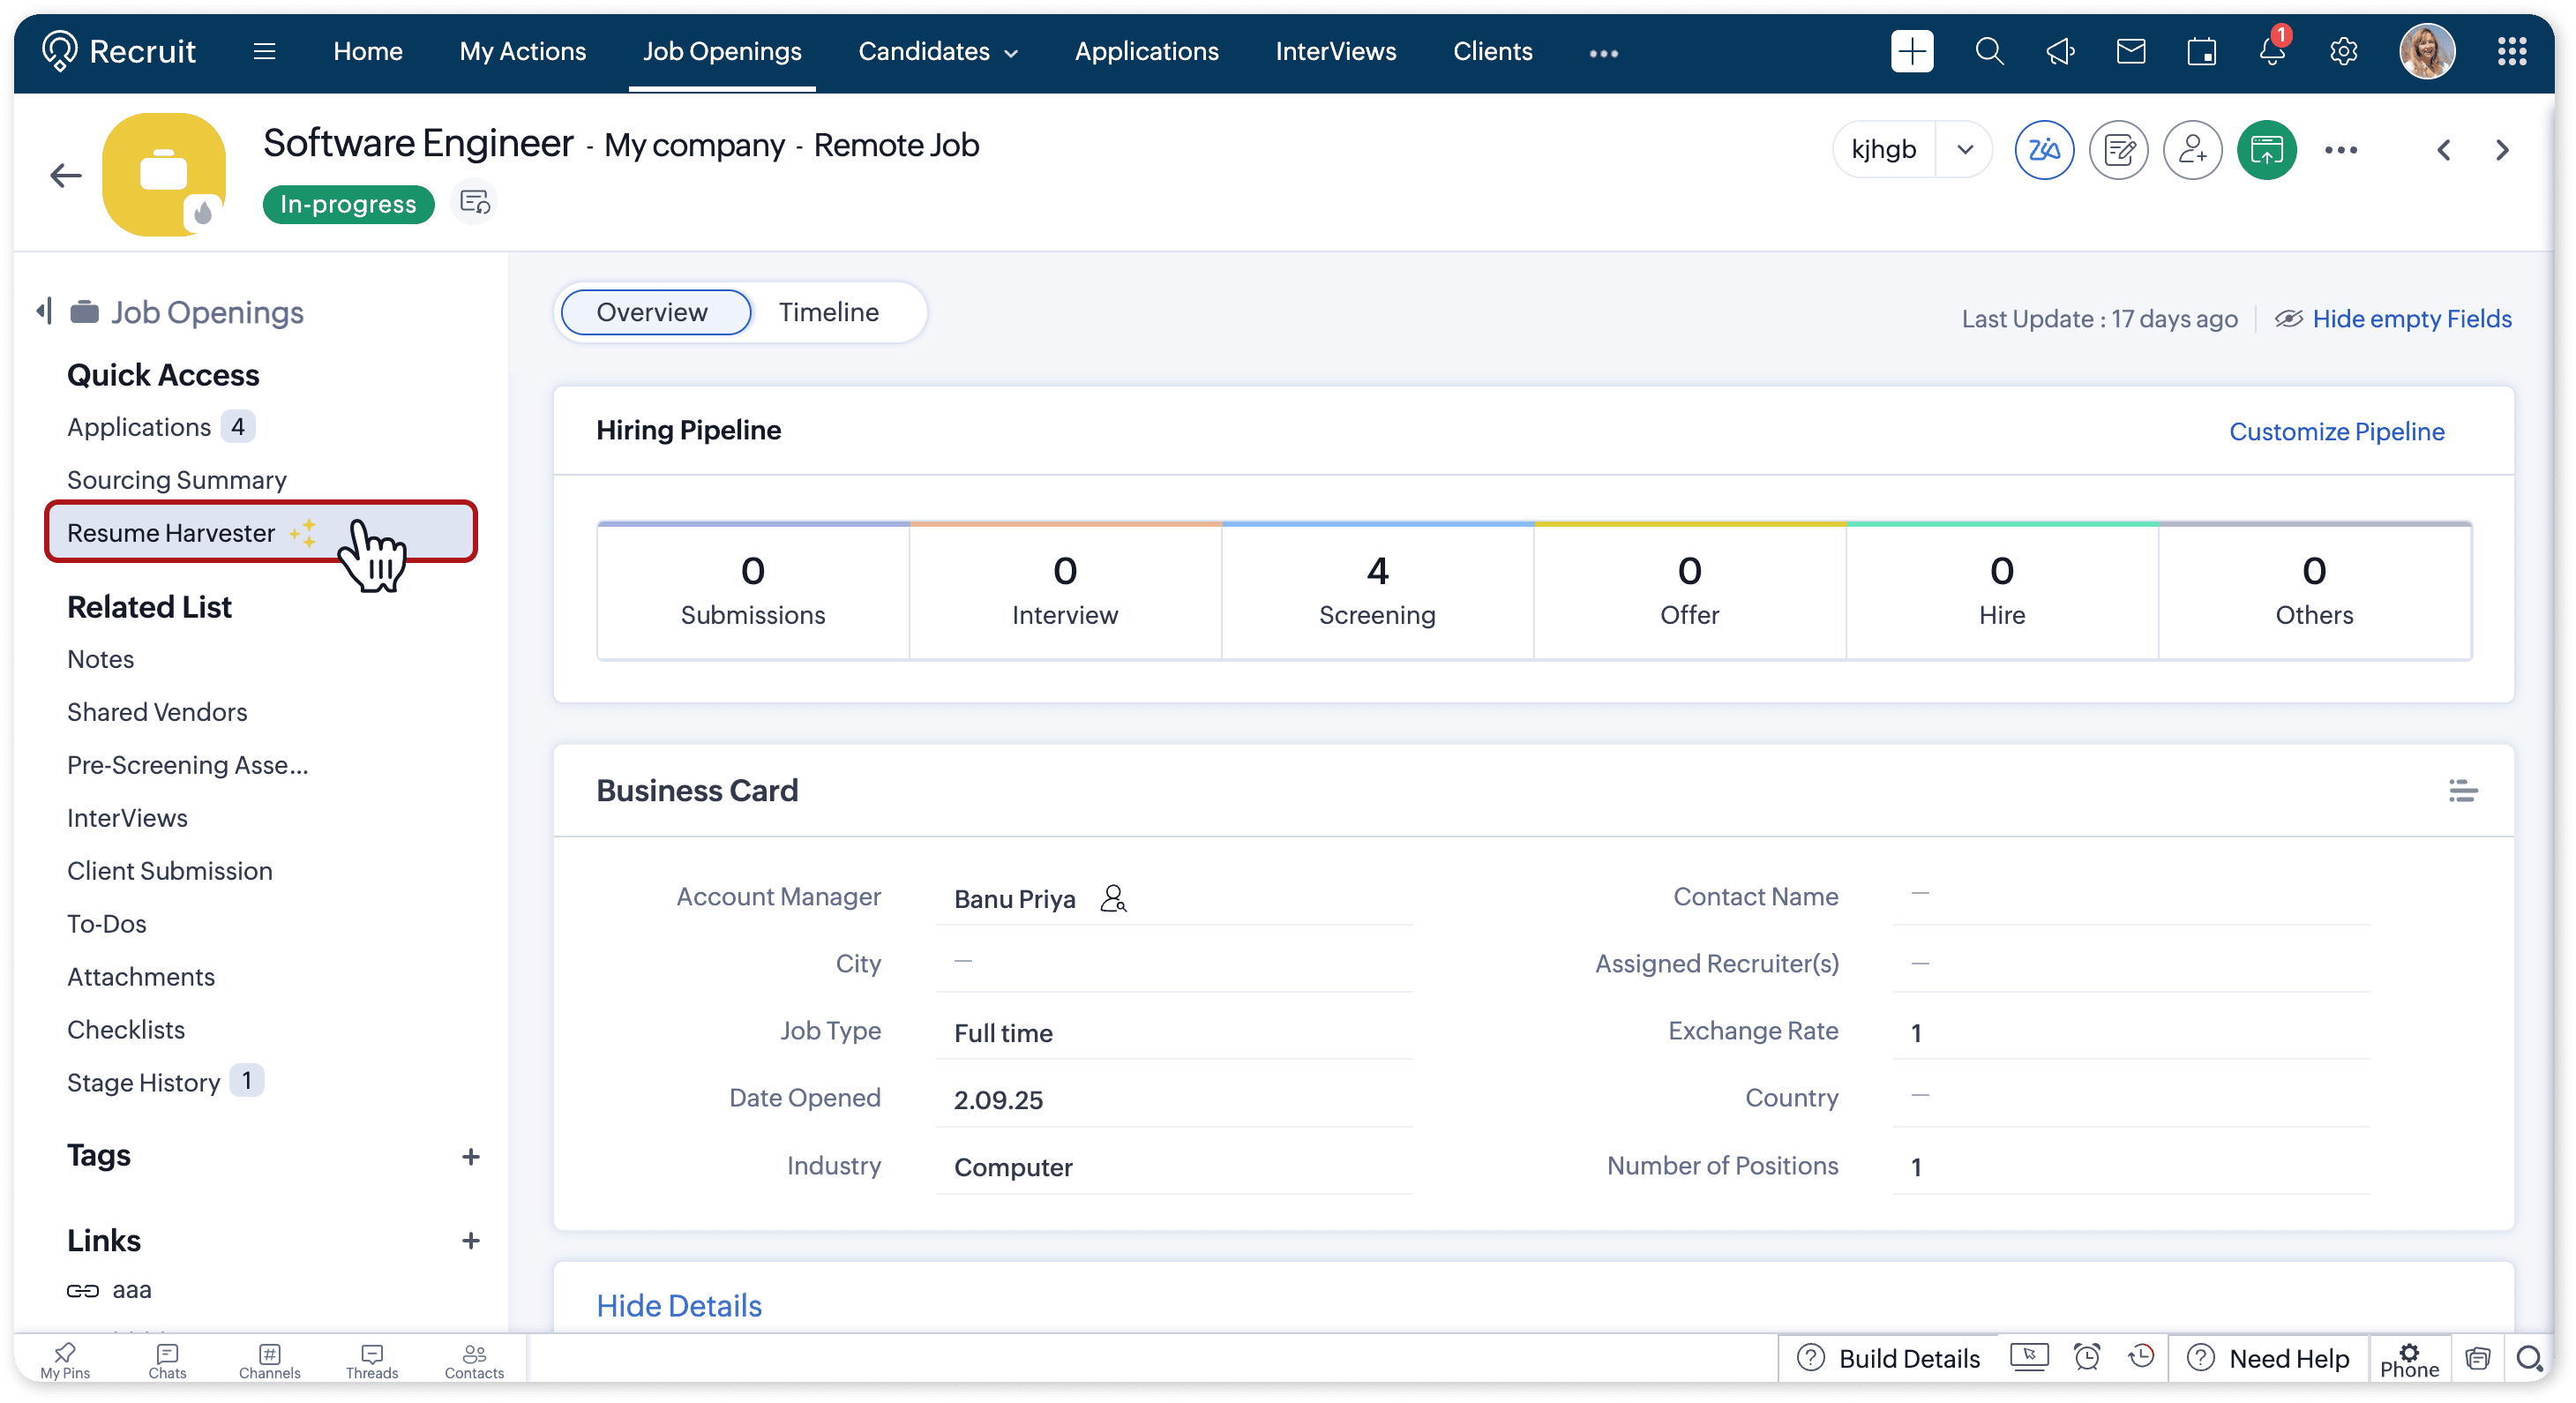
Task: Select the Screening pipeline stage box
Action: [x=1376, y=591]
